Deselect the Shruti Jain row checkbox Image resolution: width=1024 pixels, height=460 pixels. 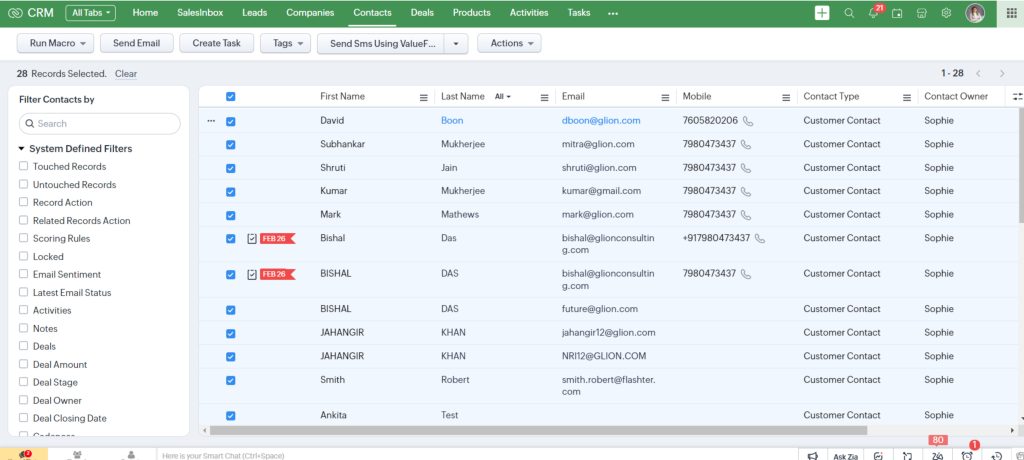231,168
